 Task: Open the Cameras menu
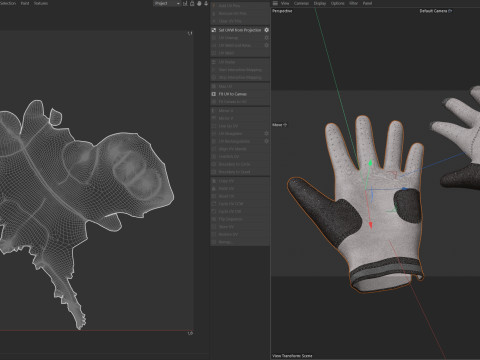point(301,3)
